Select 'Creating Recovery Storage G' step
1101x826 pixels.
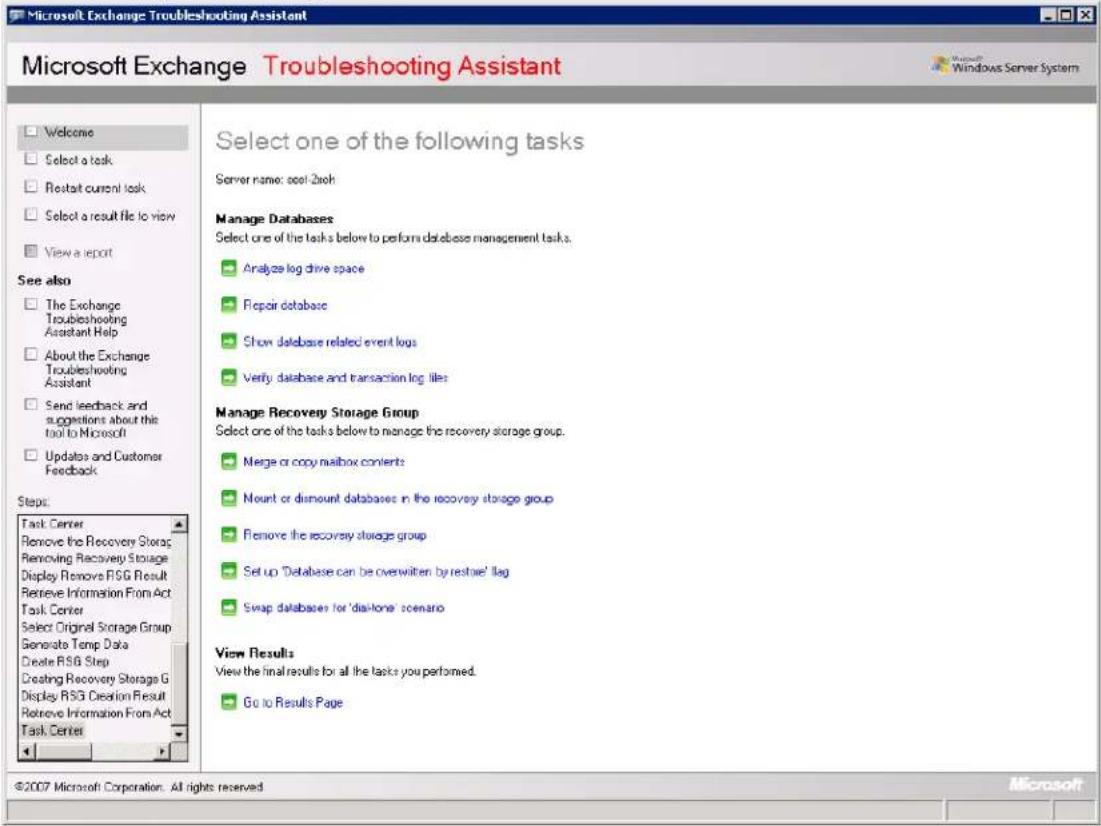[95, 678]
